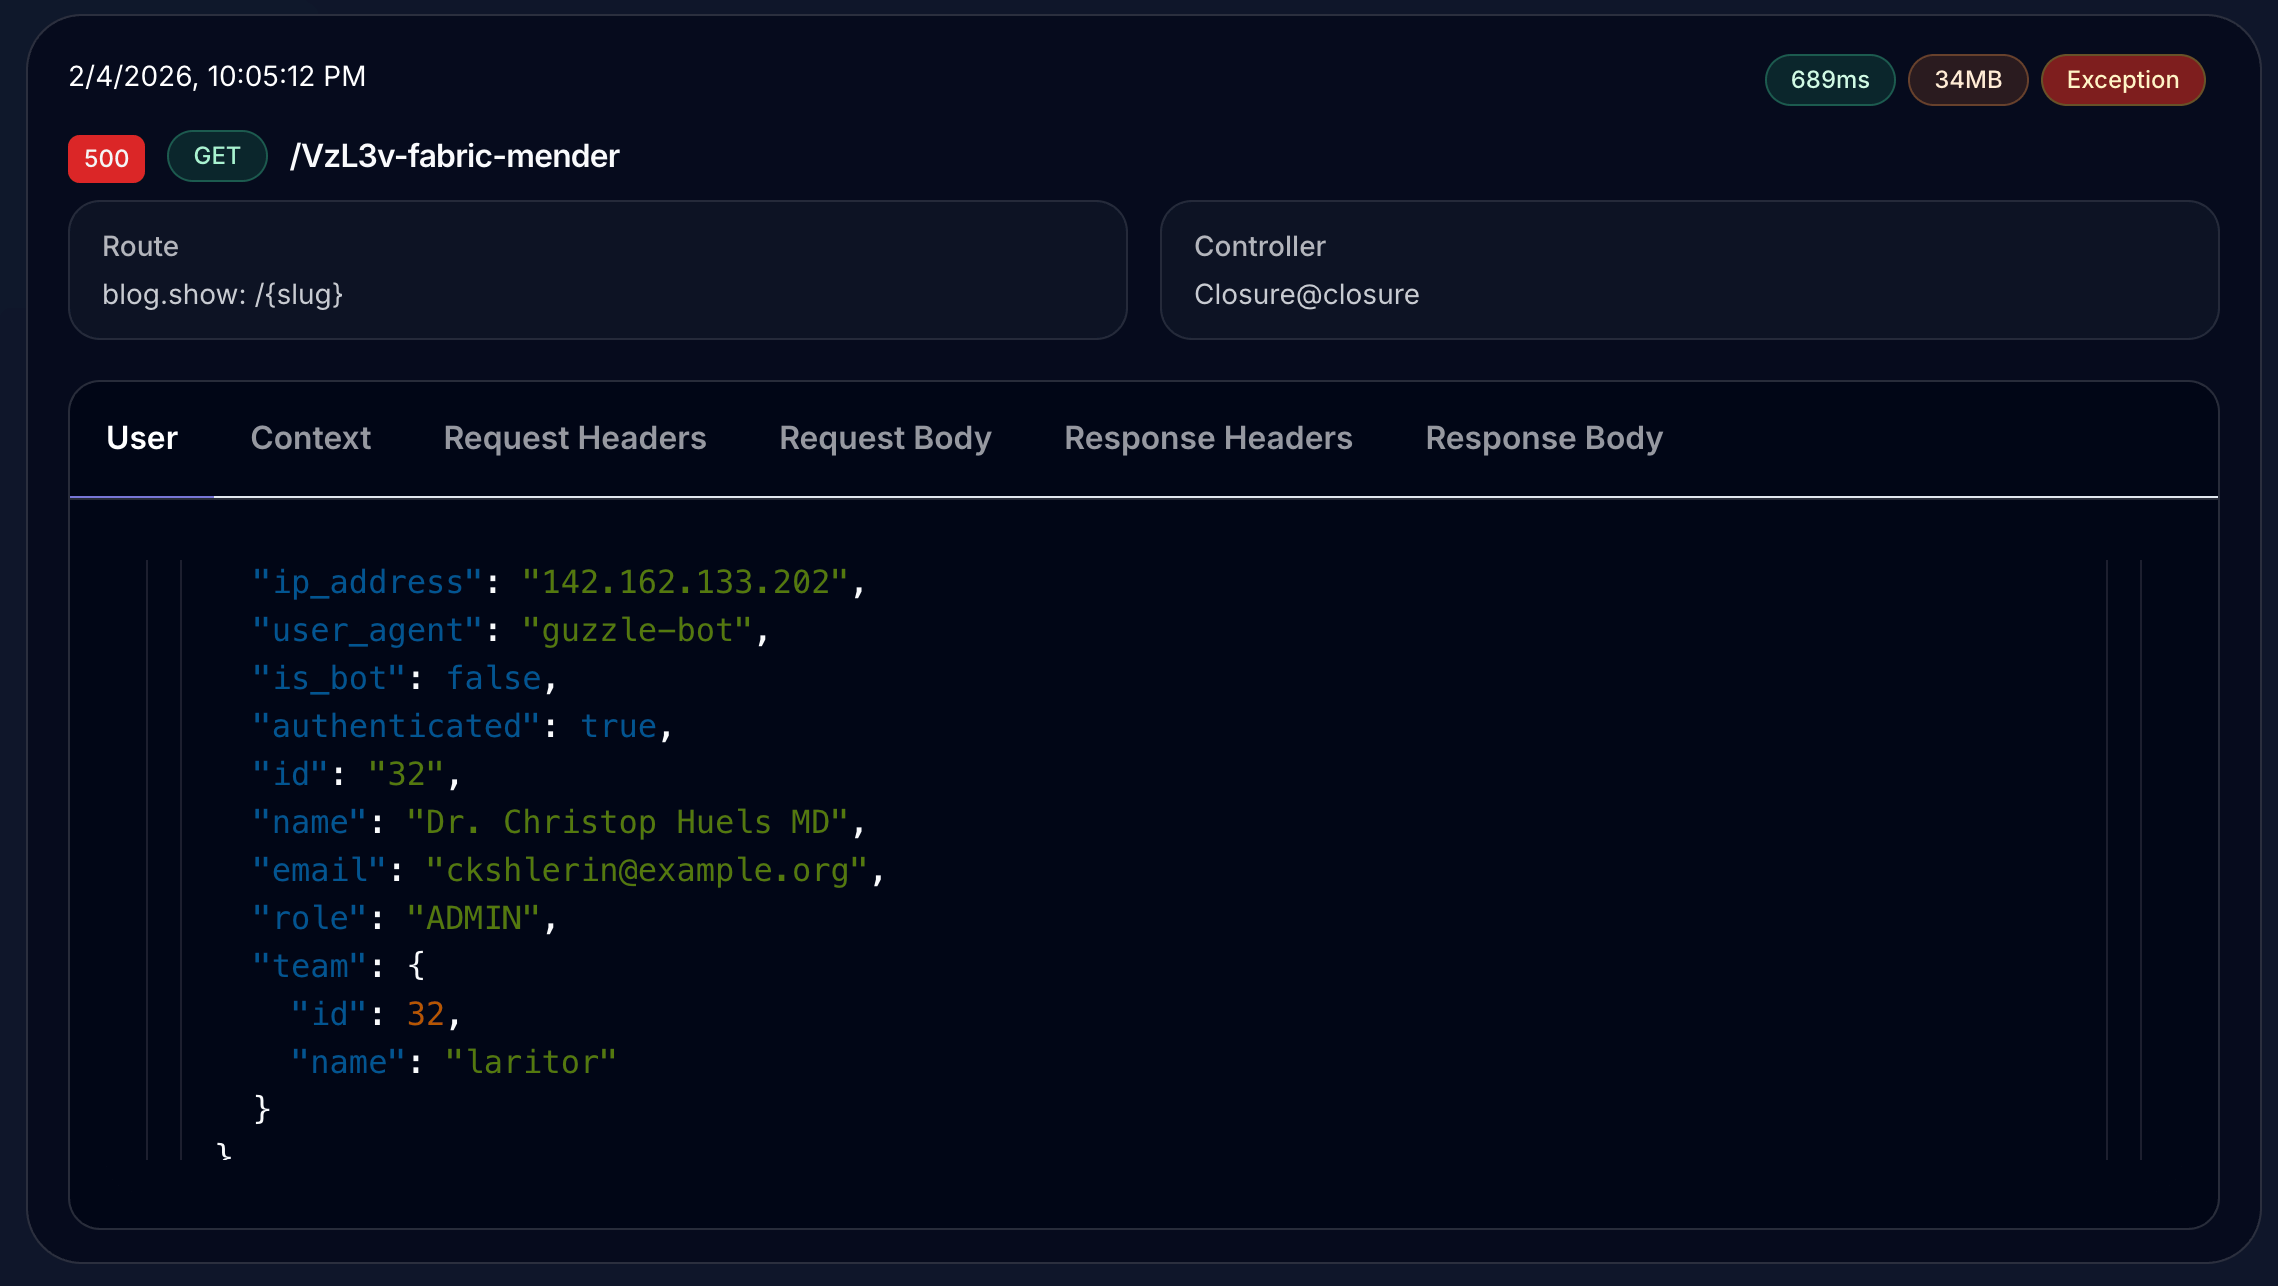Collapse the "team" object brace

(417, 966)
